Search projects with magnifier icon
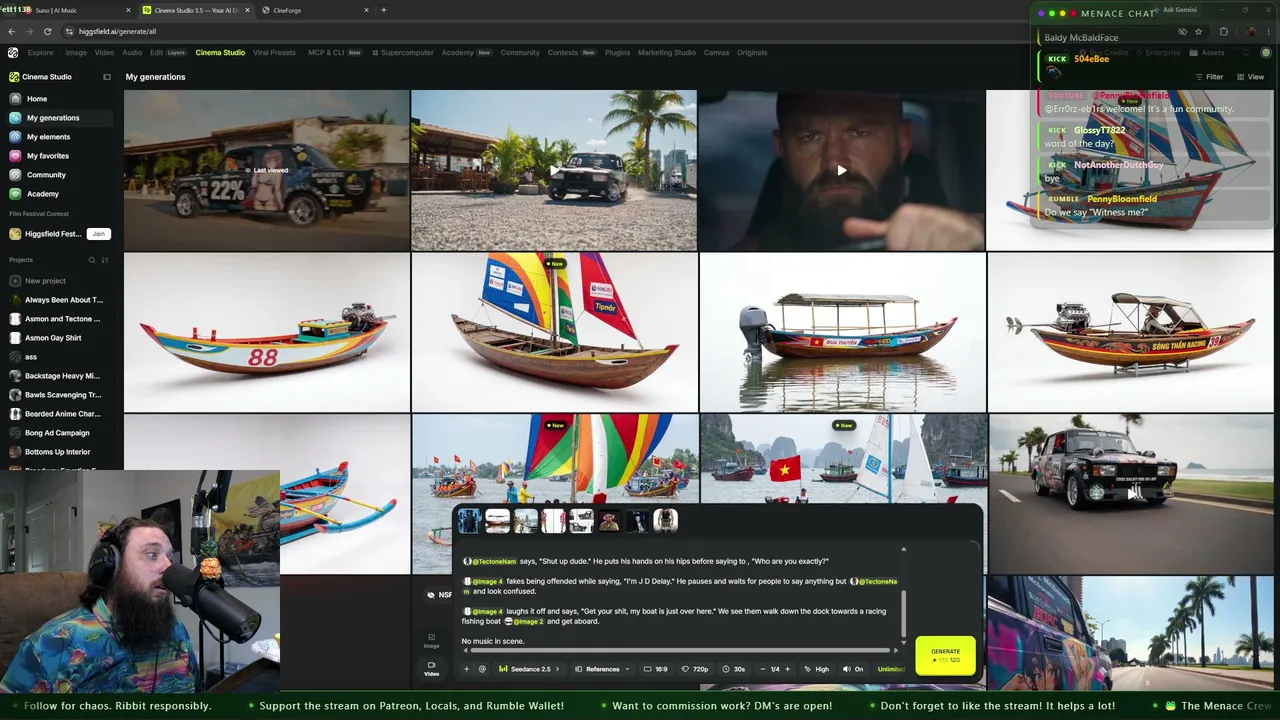Image resolution: width=1280 pixels, height=720 pixels. pos(92,260)
